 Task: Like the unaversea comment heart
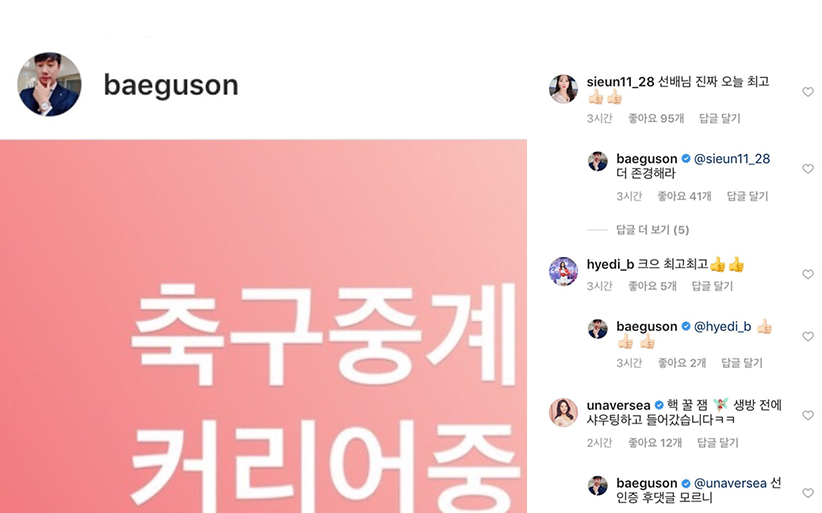coord(808,416)
